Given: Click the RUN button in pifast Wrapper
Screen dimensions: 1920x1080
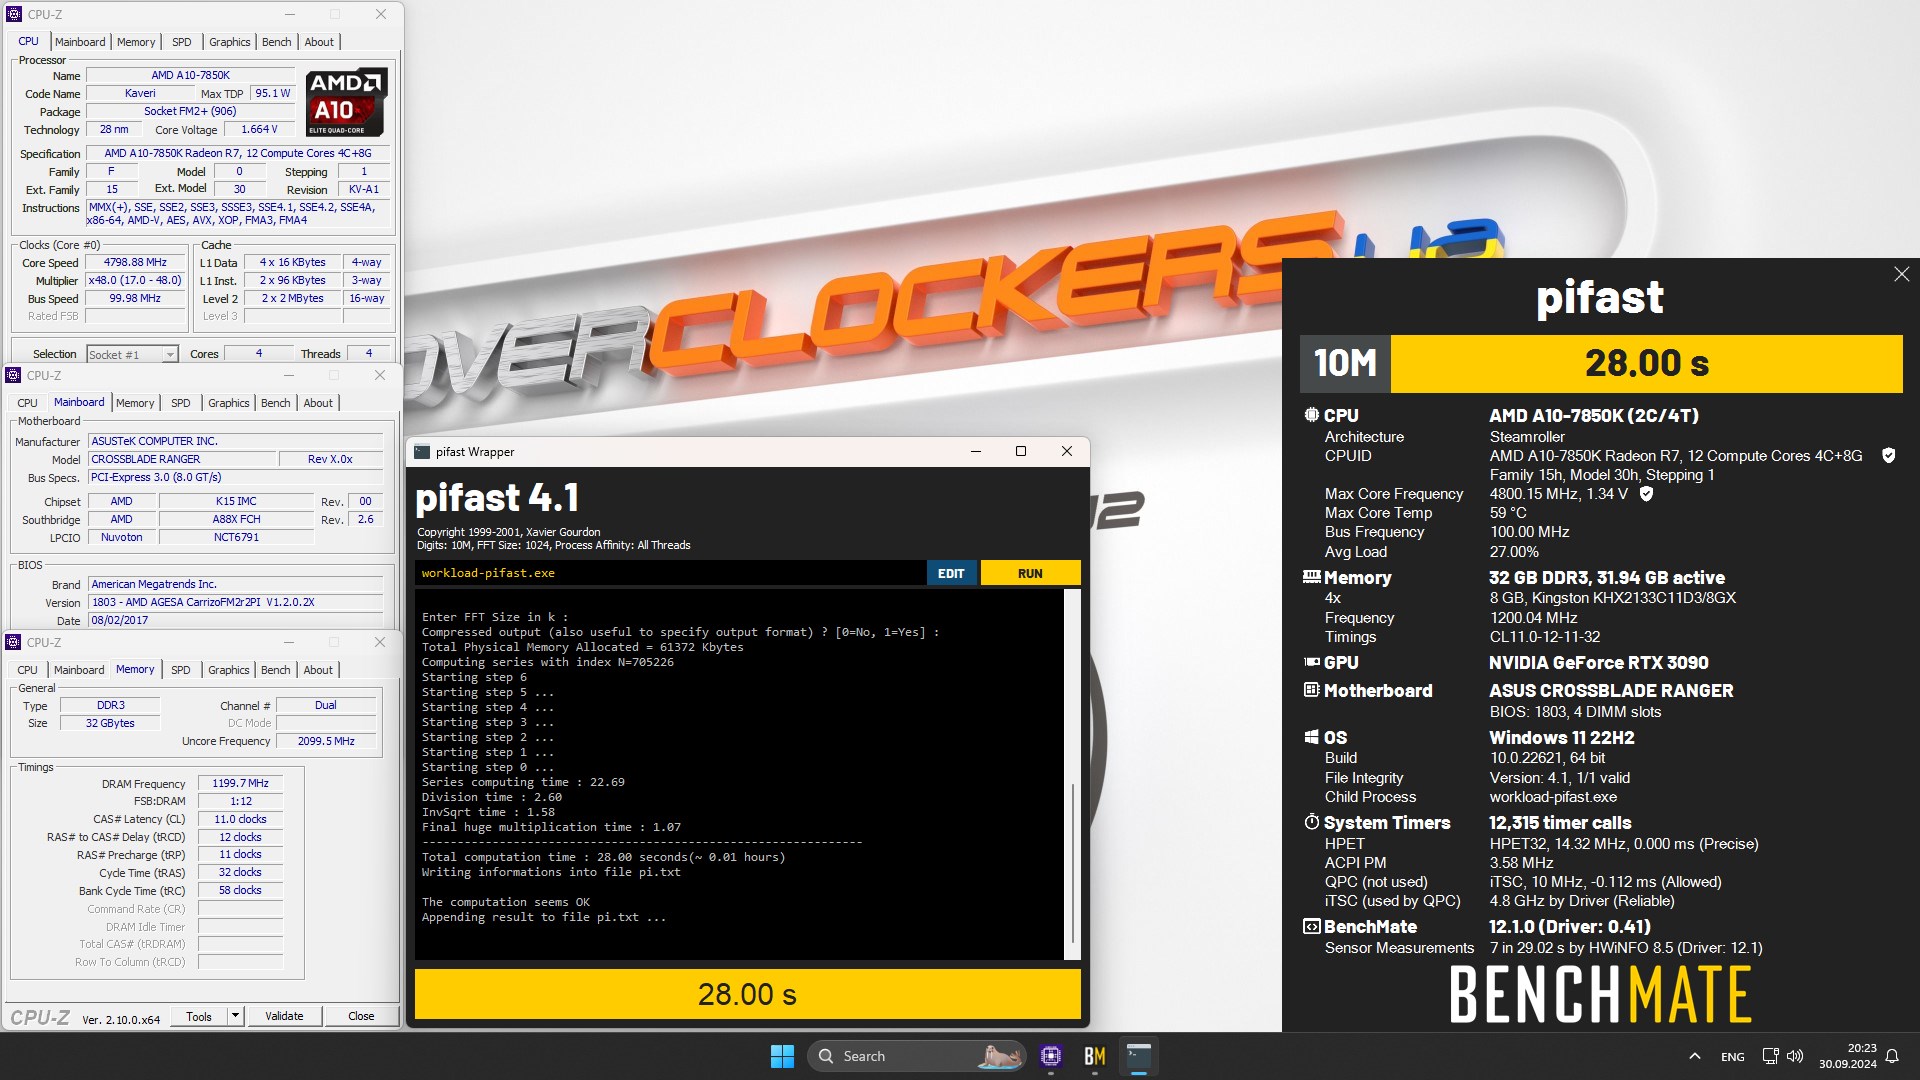Looking at the screenshot, I should coord(1030,573).
